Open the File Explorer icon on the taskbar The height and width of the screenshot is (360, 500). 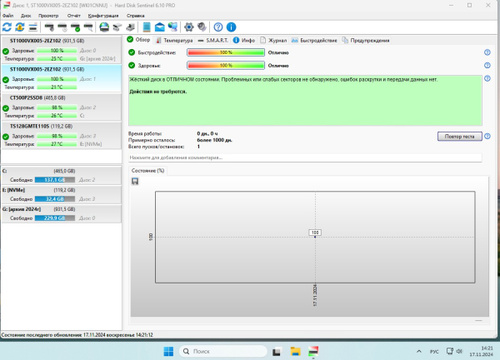click(295, 351)
